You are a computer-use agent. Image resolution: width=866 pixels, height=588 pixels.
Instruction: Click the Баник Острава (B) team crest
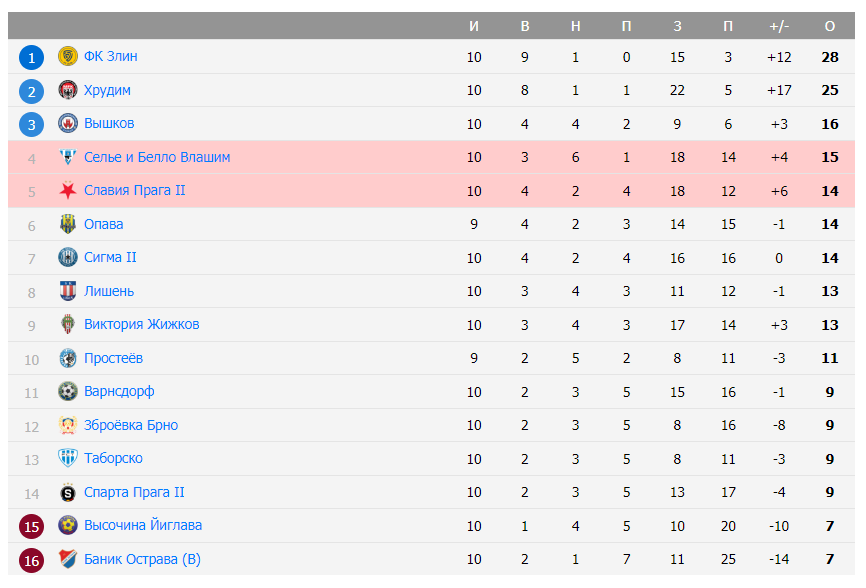[67, 560]
